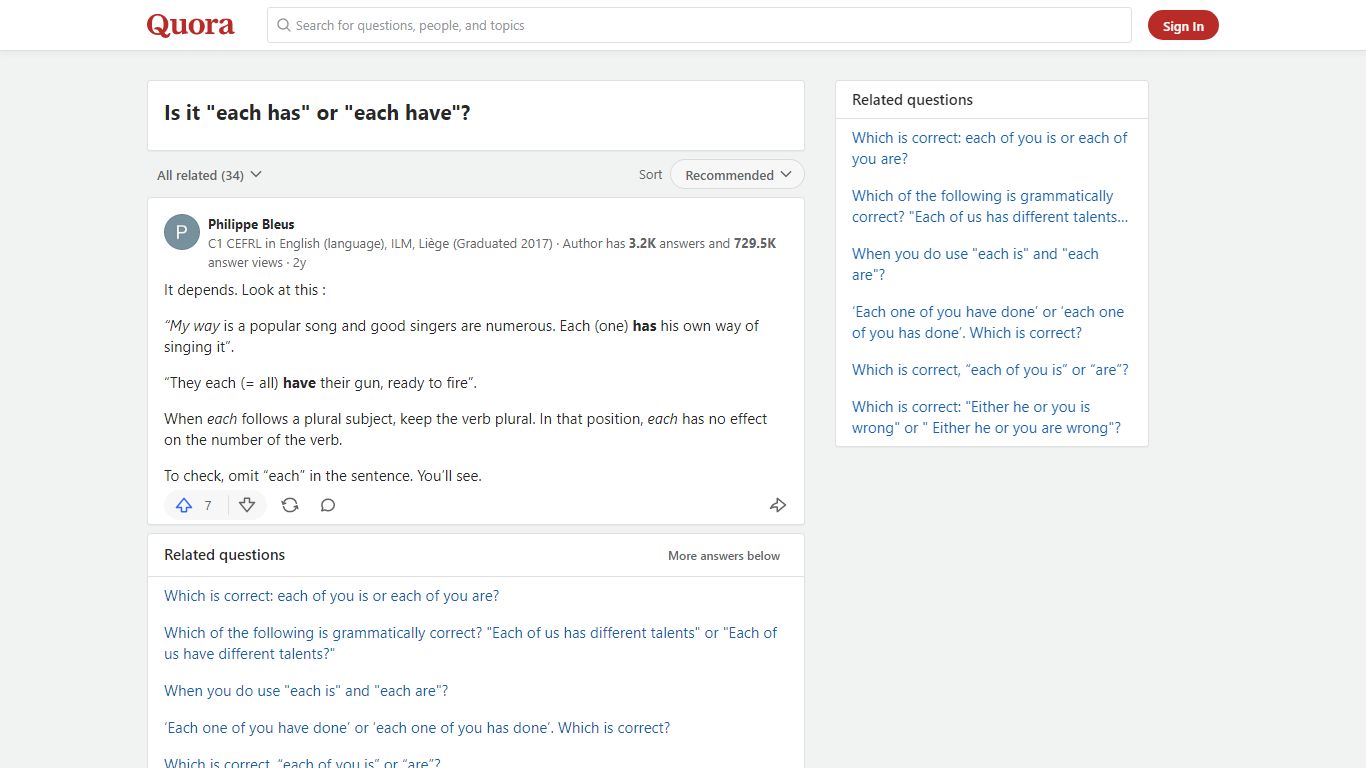This screenshot has height=768, width=1366.
Task: Click the search magnifier icon
Action: click(284, 25)
